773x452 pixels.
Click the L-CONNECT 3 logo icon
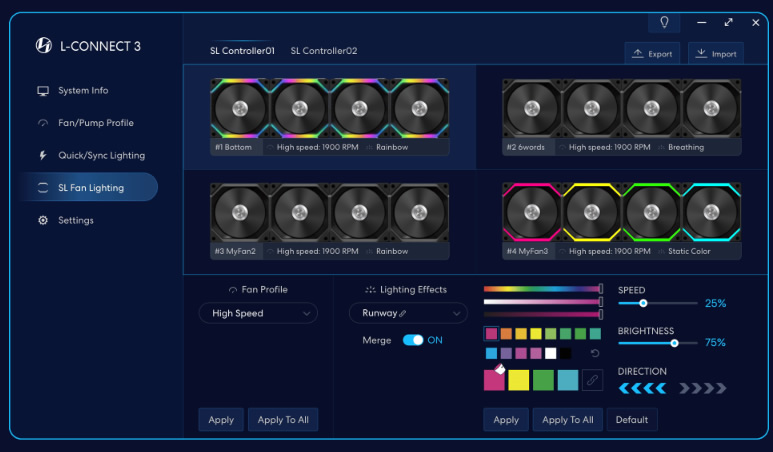(43, 45)
